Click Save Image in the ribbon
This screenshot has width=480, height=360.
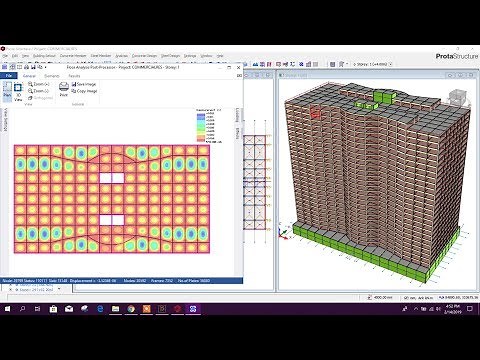pos(84,84)
